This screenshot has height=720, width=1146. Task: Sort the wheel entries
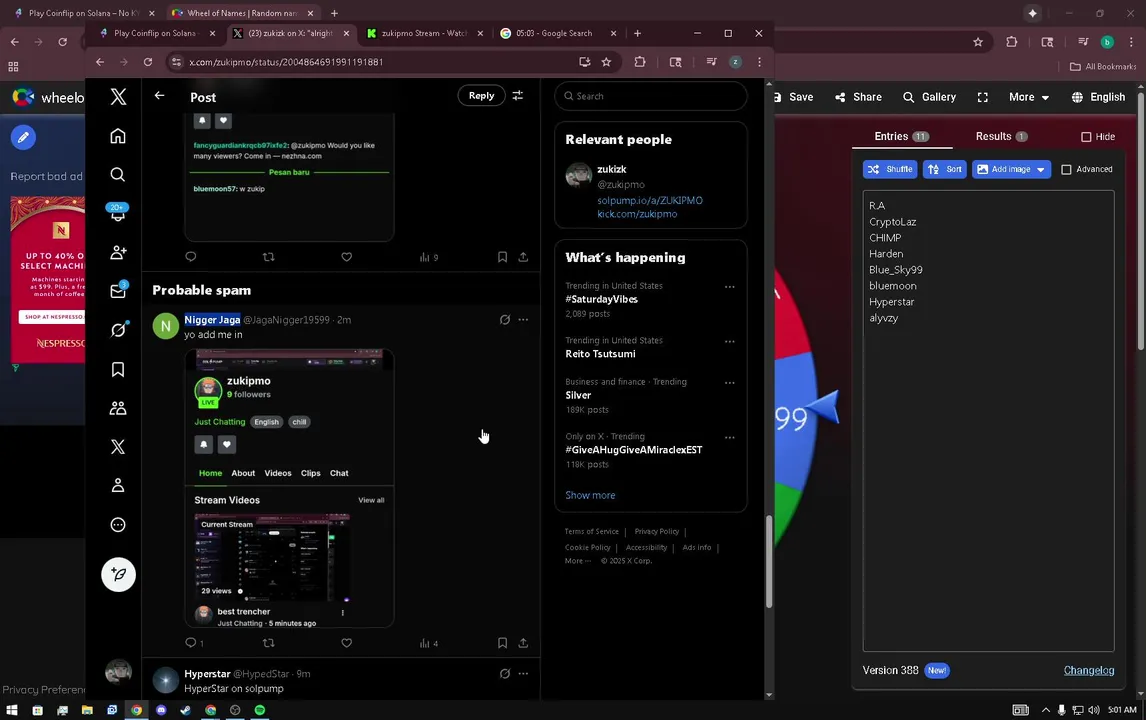coord(944,170)
